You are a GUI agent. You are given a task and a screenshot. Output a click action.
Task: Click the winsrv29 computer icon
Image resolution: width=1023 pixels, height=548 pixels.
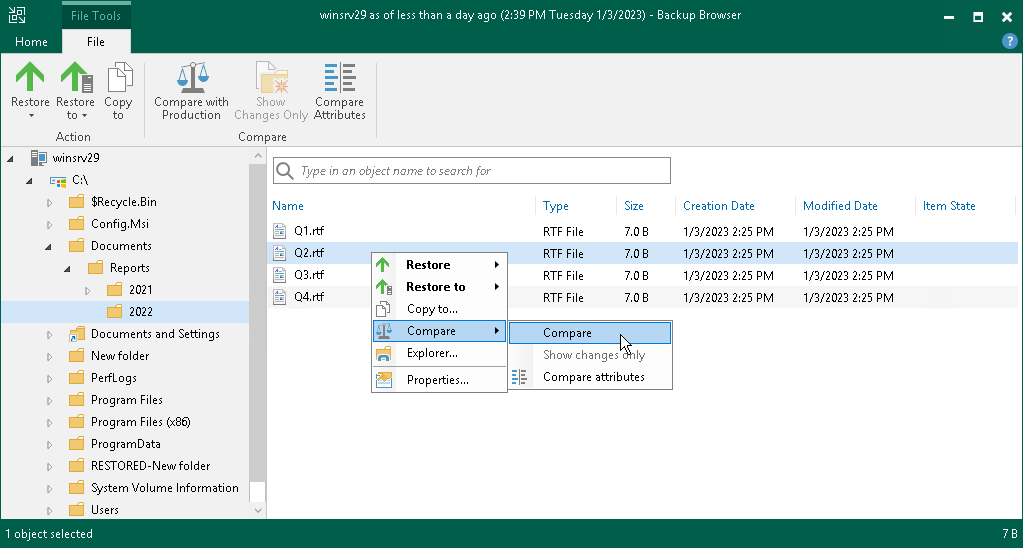pos(39,158)
